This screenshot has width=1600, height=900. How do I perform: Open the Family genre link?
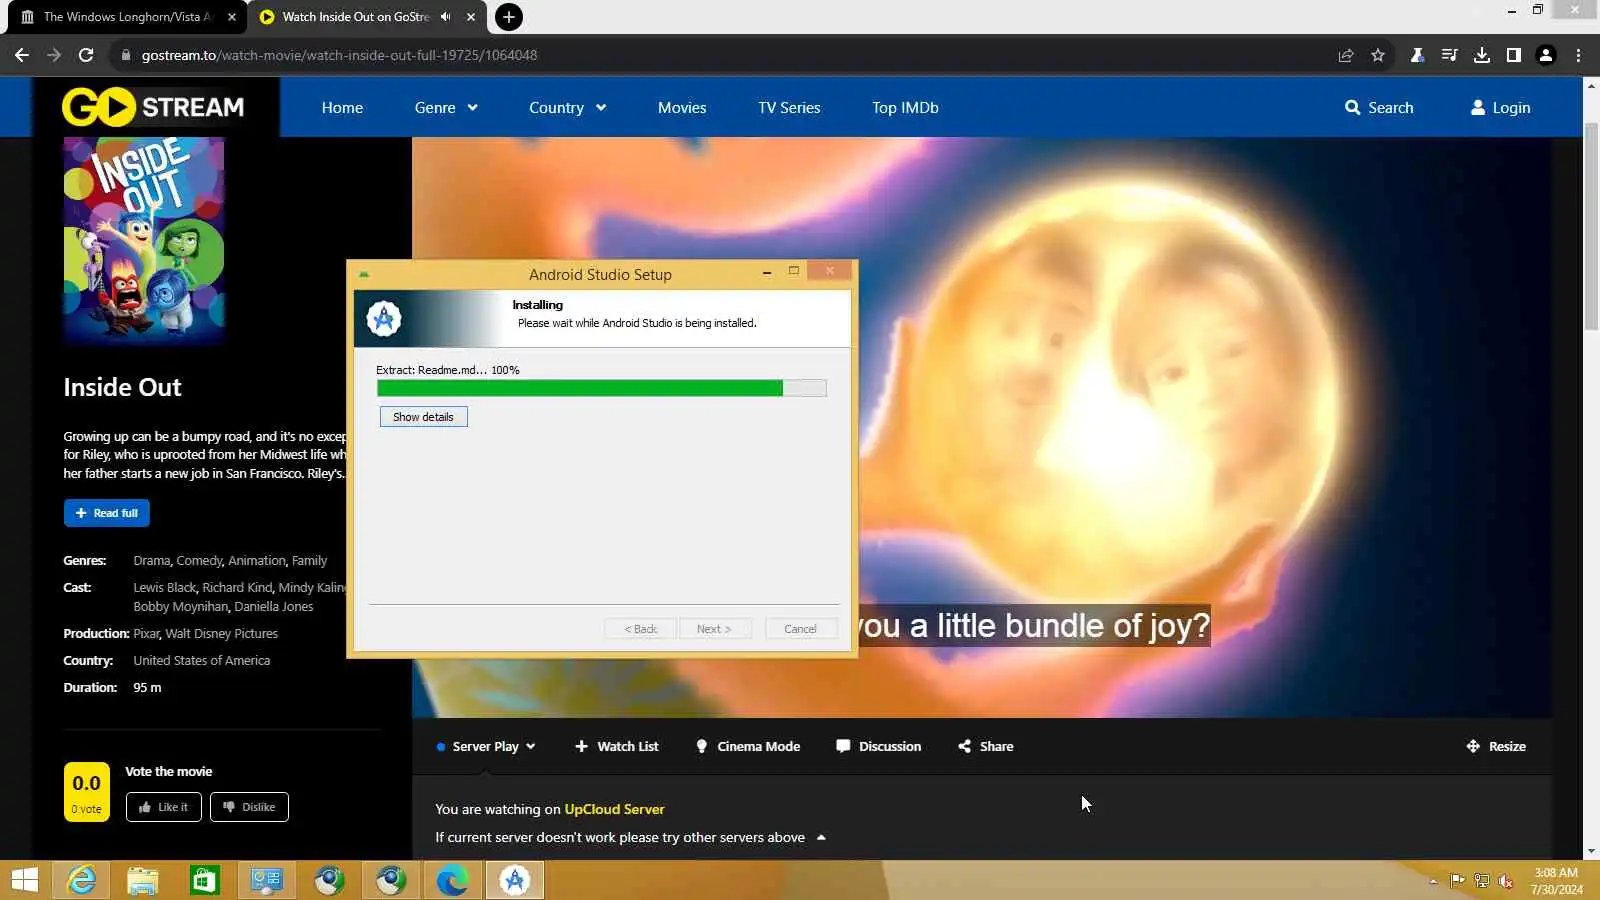(309, 561)
